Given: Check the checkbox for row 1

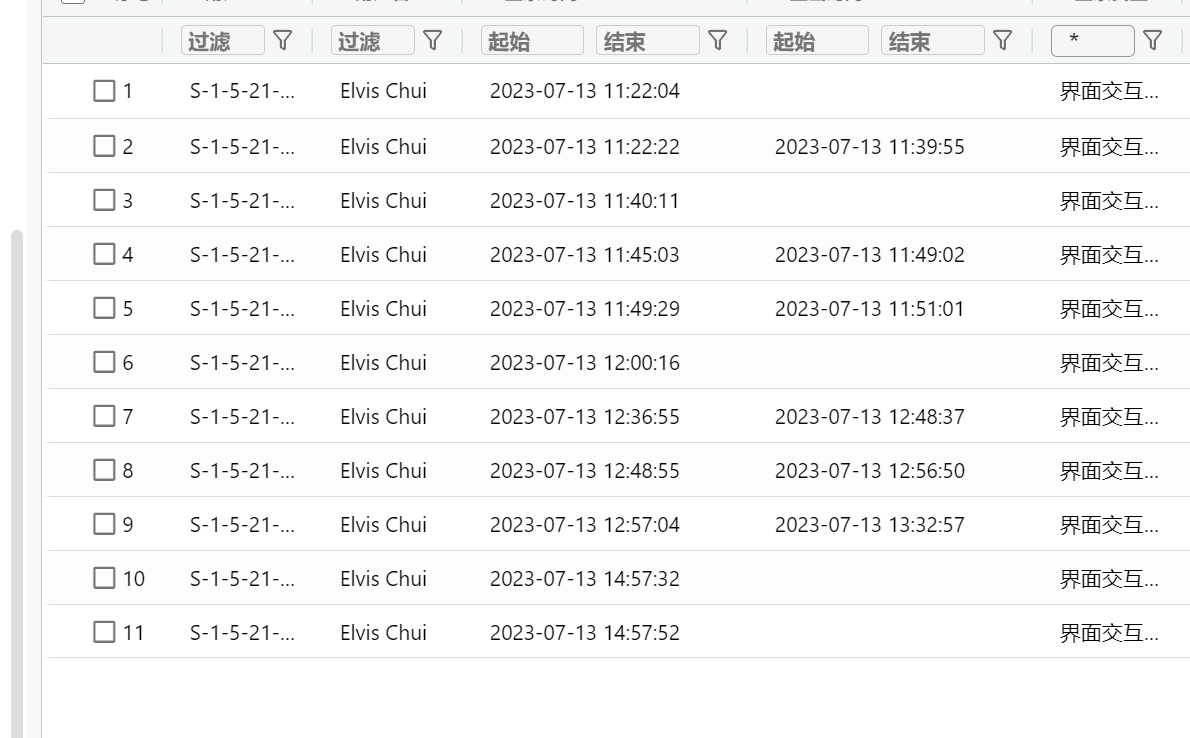Looking at the screenshot, I should (x=104, y=91).
